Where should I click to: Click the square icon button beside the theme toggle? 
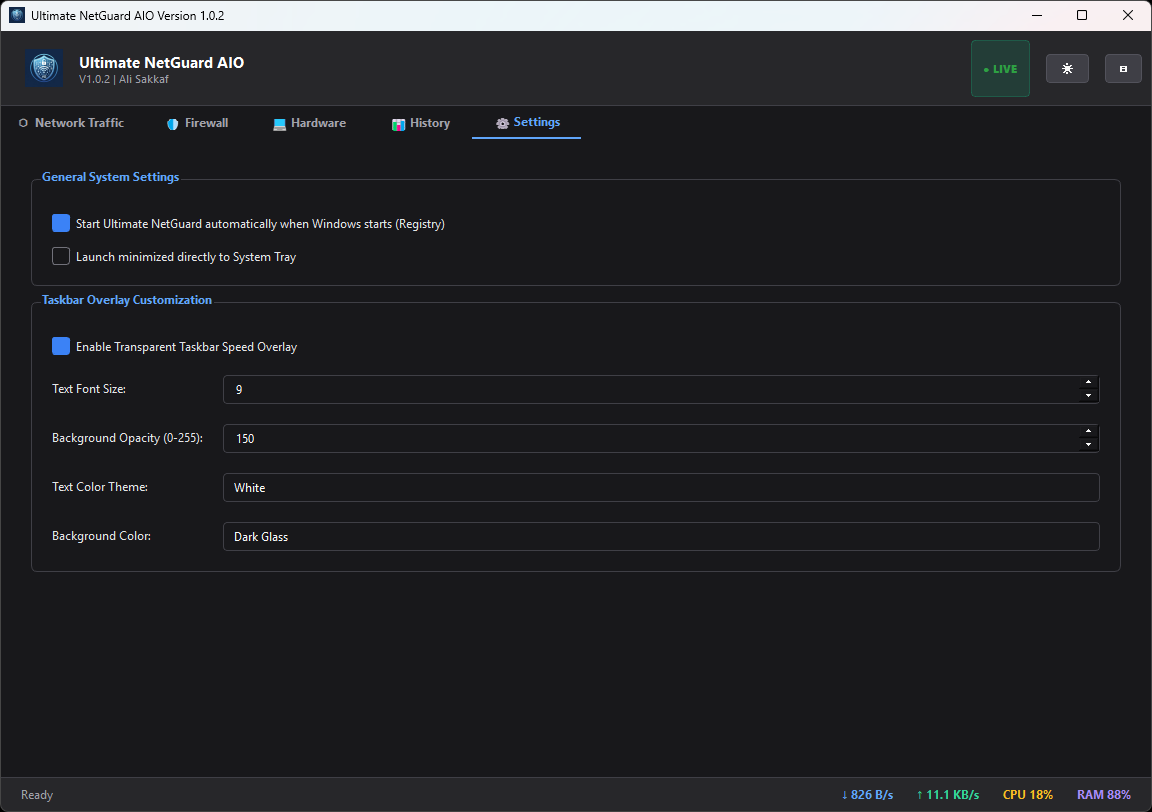coord(1123,68)
